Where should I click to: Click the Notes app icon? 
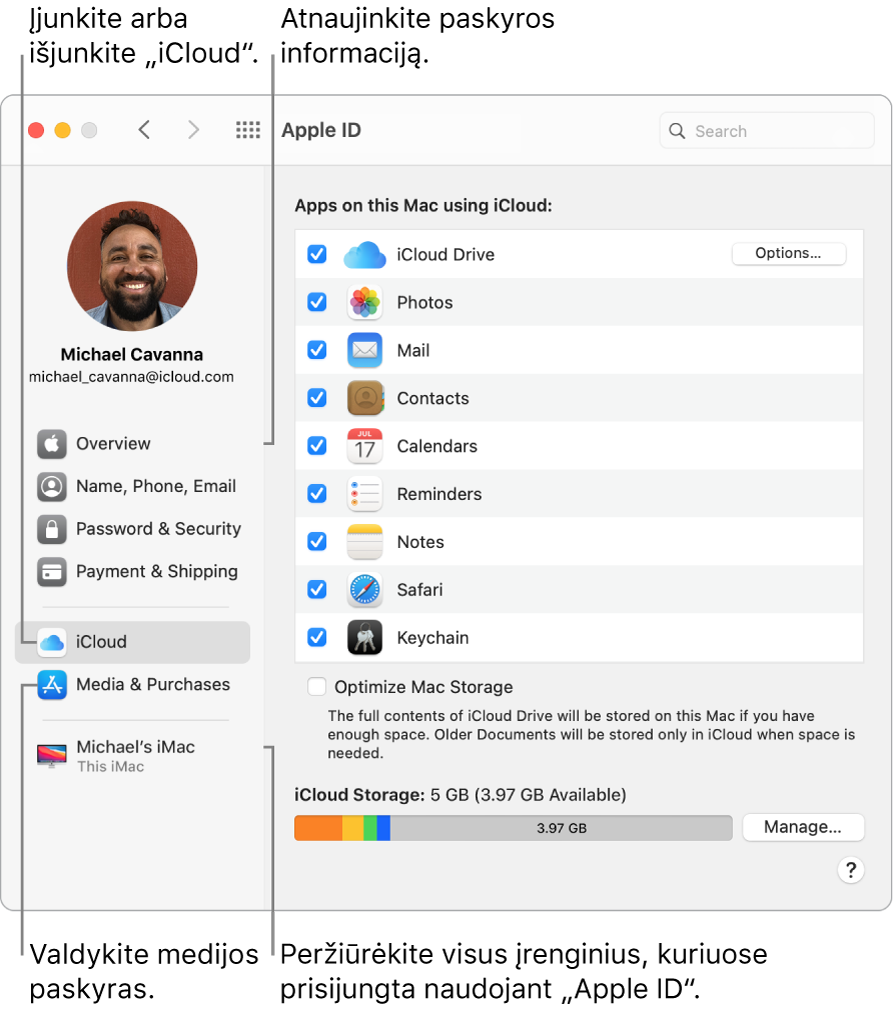click(x=365, y=542)
